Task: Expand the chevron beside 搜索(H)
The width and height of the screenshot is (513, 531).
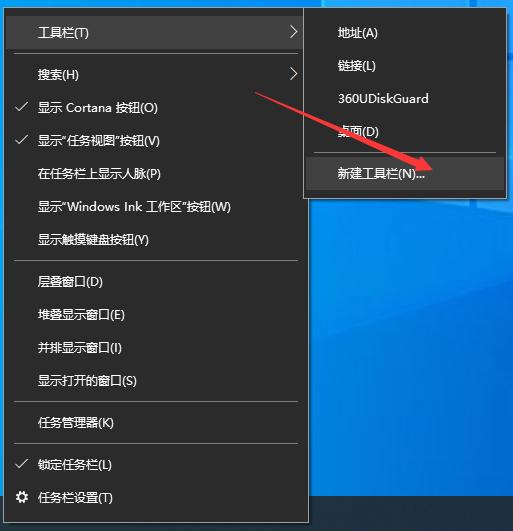Action: point(293,74)
